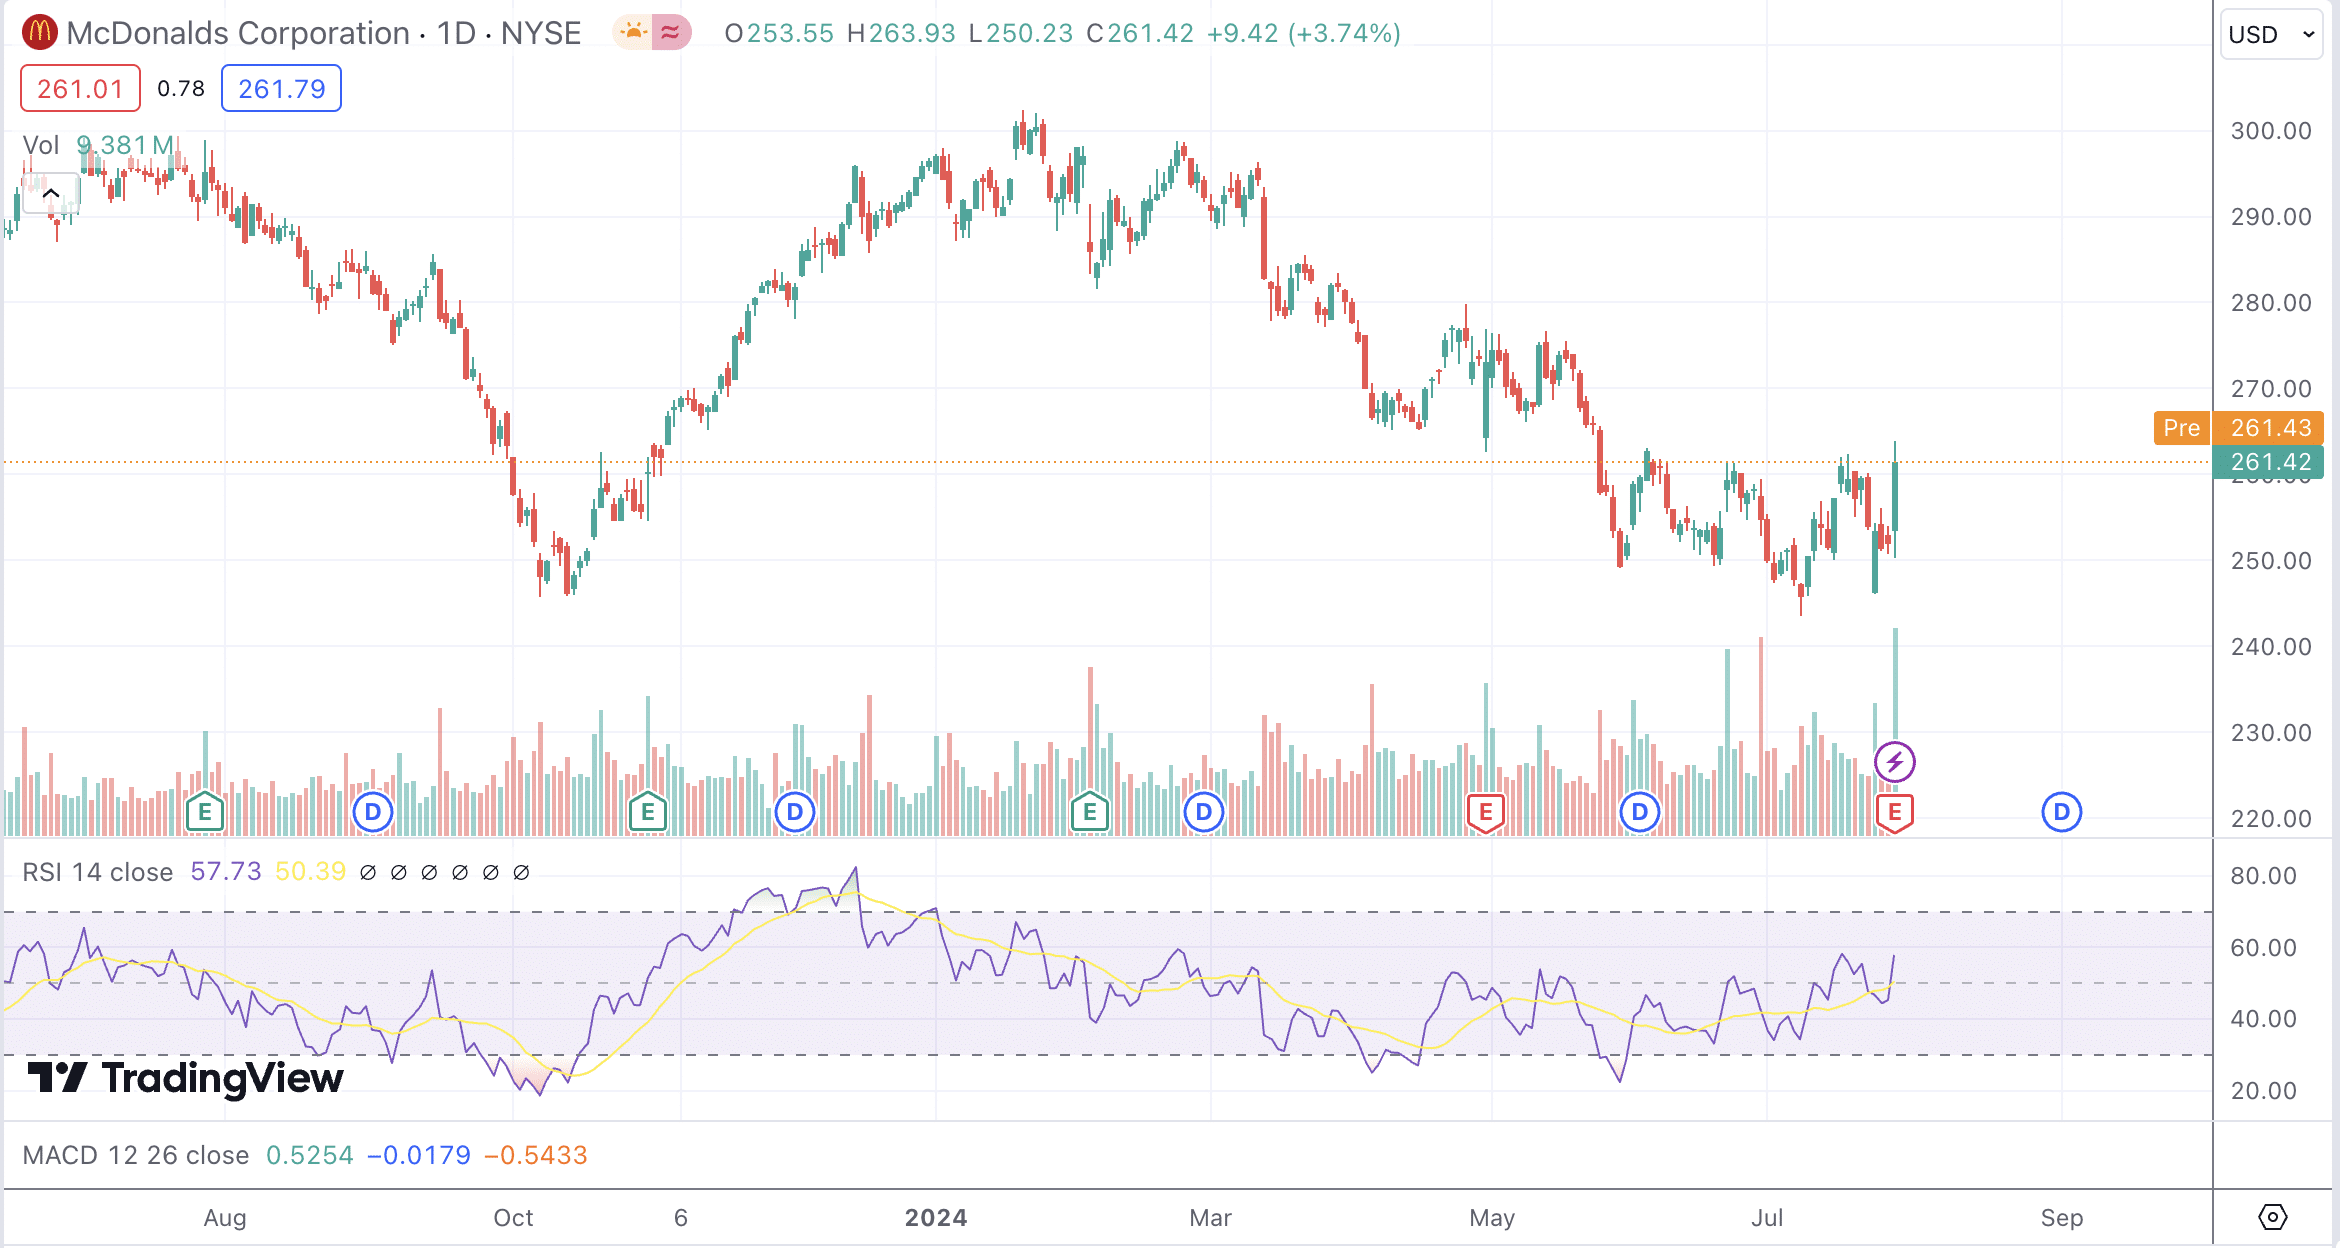The width and height of the screenshot is (2340, 1248).
Task: Click the dividend D marker in June
Action: [1640, 812]
